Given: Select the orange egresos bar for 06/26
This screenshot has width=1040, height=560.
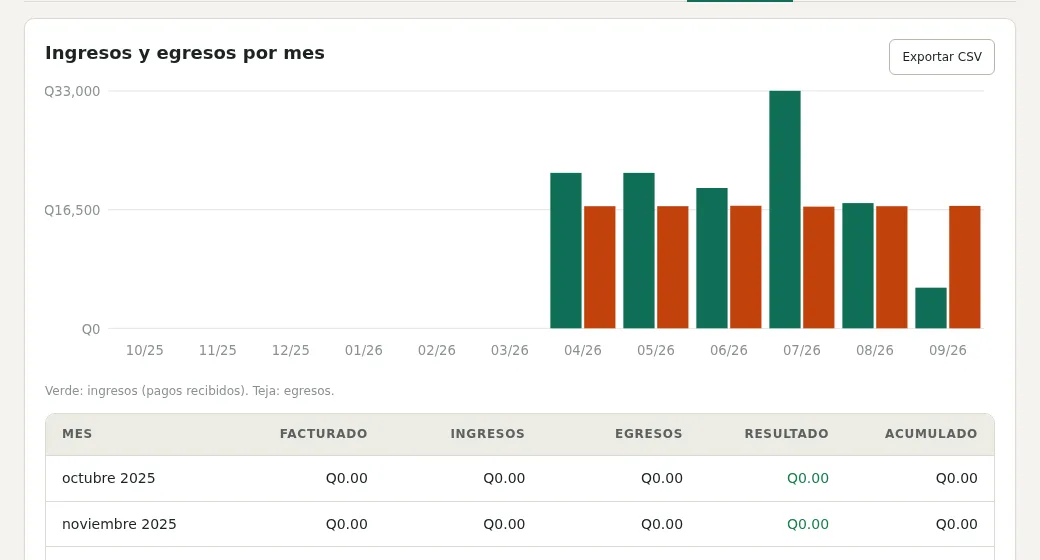Looking at the screenshot, I should point(746,267).
